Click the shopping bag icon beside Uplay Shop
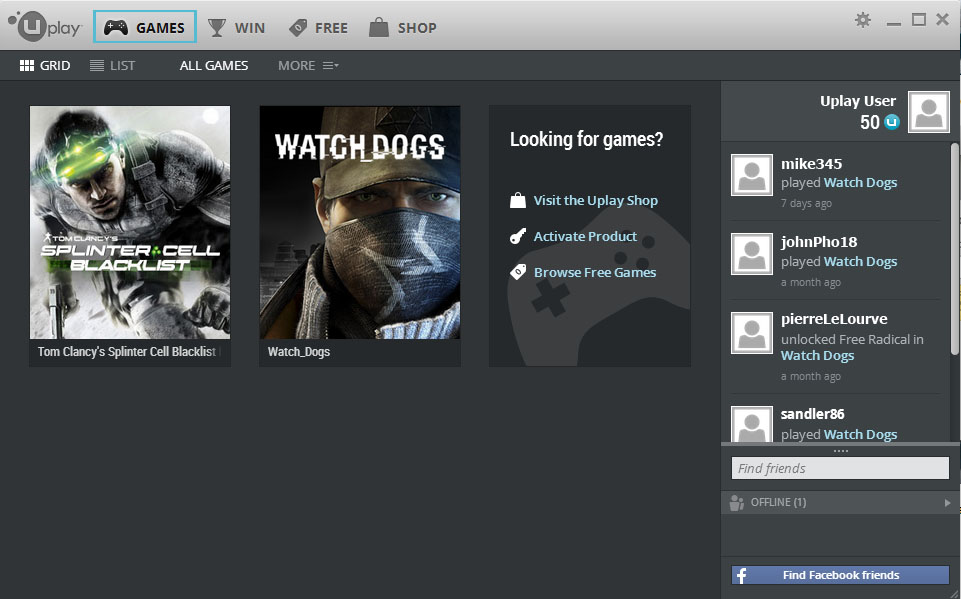This screenshot has height=599, width=961. coord(518,200)
